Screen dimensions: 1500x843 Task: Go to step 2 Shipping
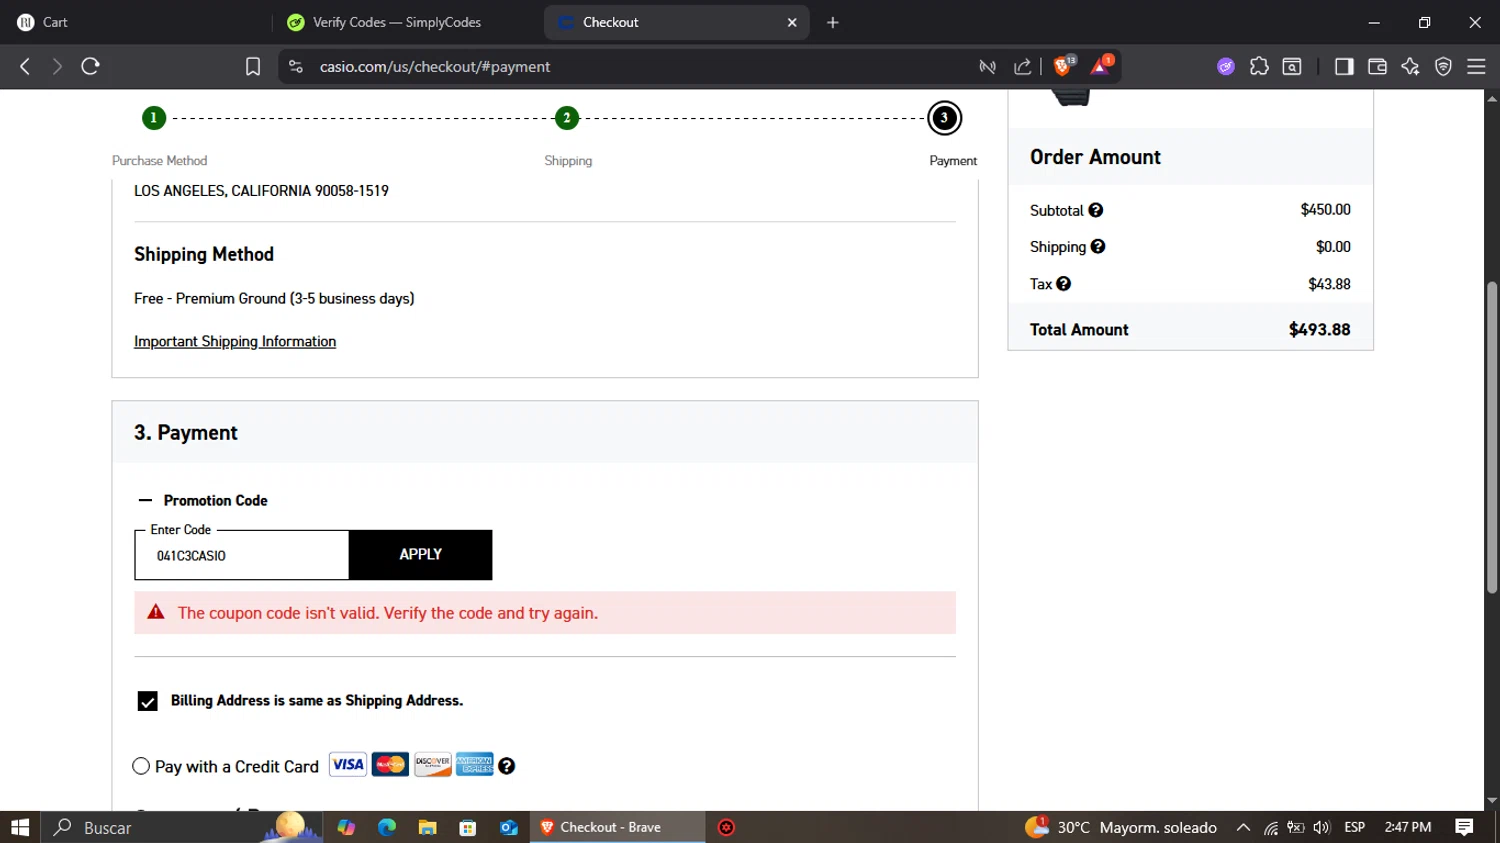567,118
